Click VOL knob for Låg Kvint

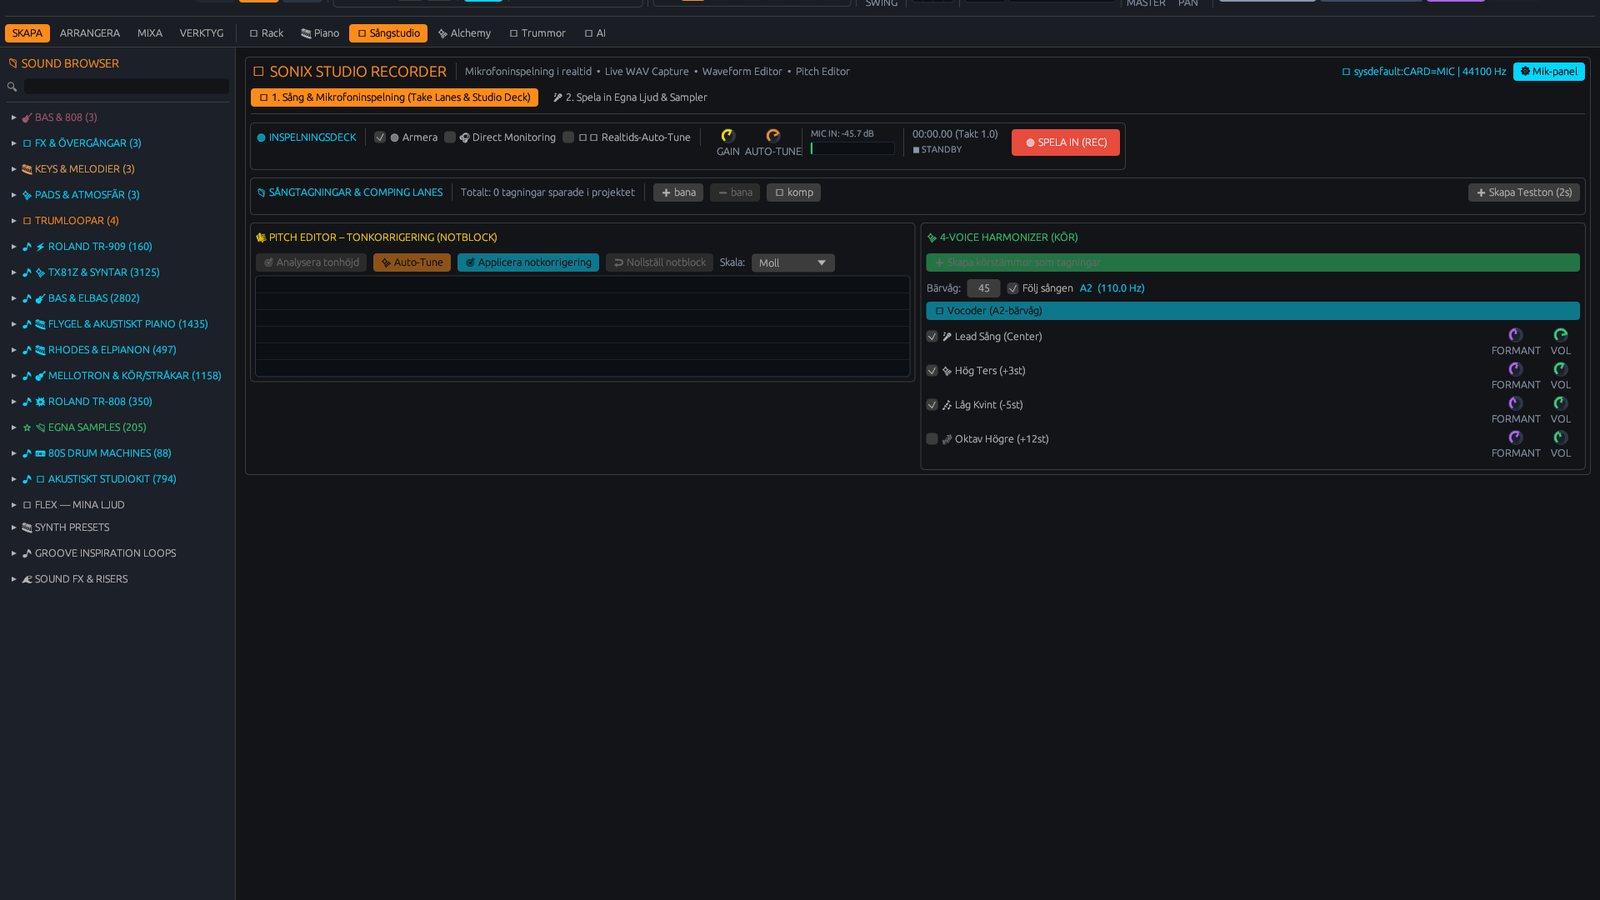[x=1561, y=403]
